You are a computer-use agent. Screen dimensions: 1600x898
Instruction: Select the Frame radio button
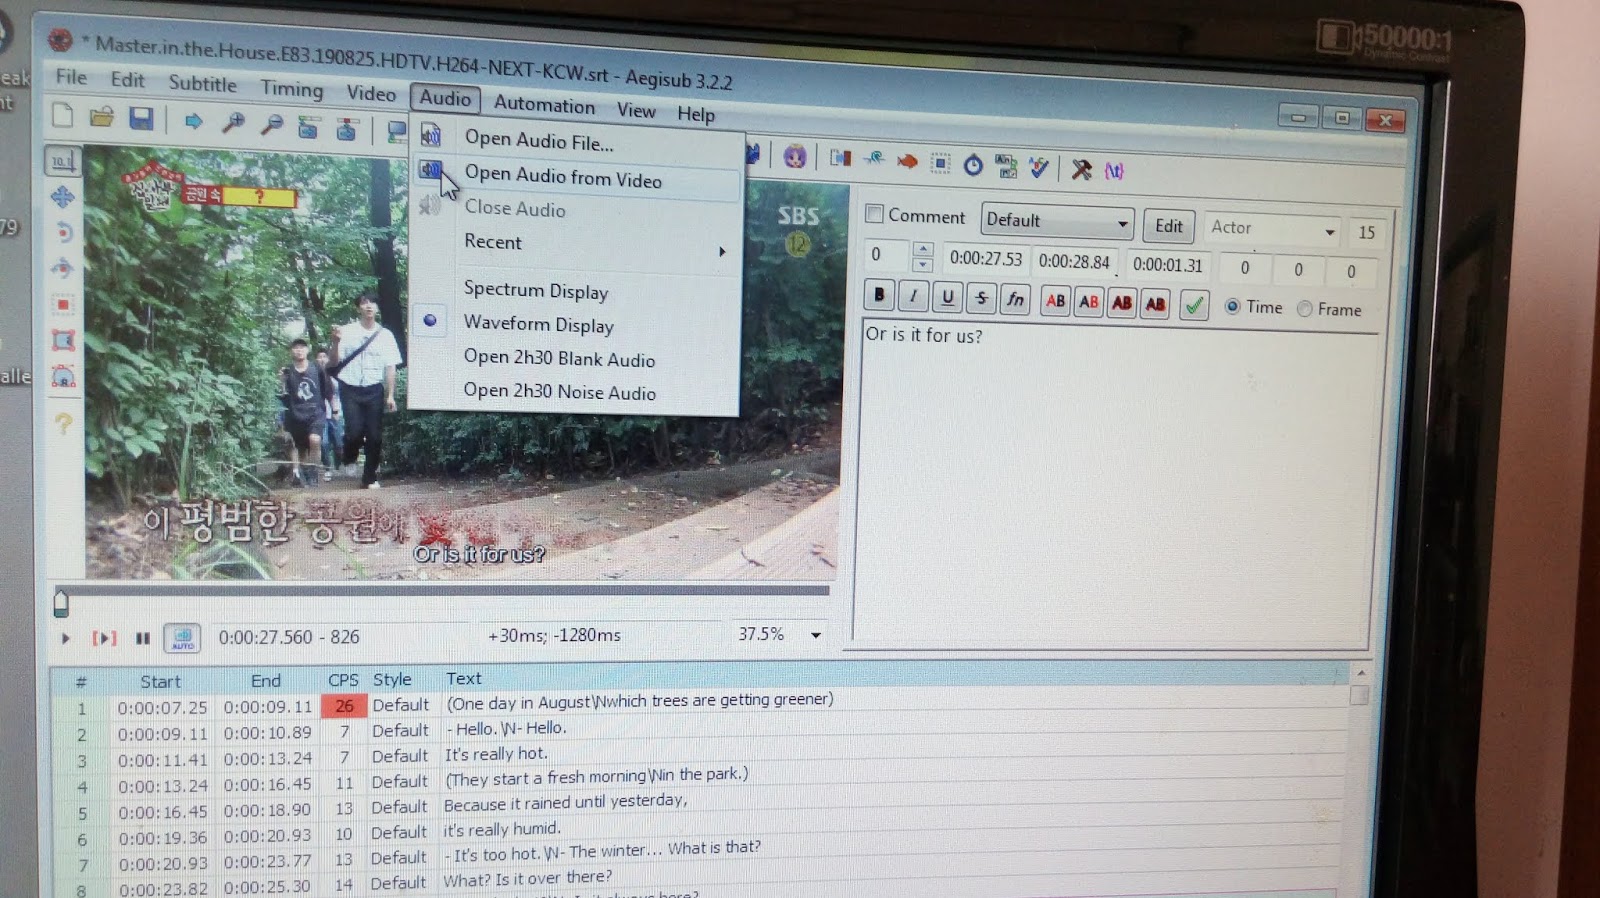[1304, 309]
